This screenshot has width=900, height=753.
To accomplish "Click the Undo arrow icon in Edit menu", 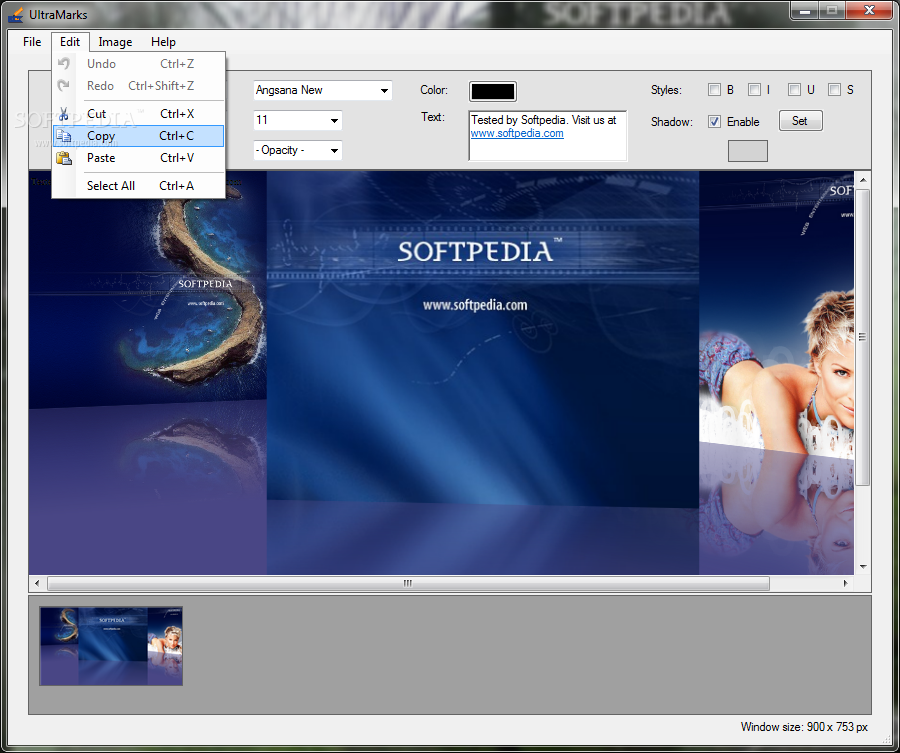I will click(x=64, y=64).
